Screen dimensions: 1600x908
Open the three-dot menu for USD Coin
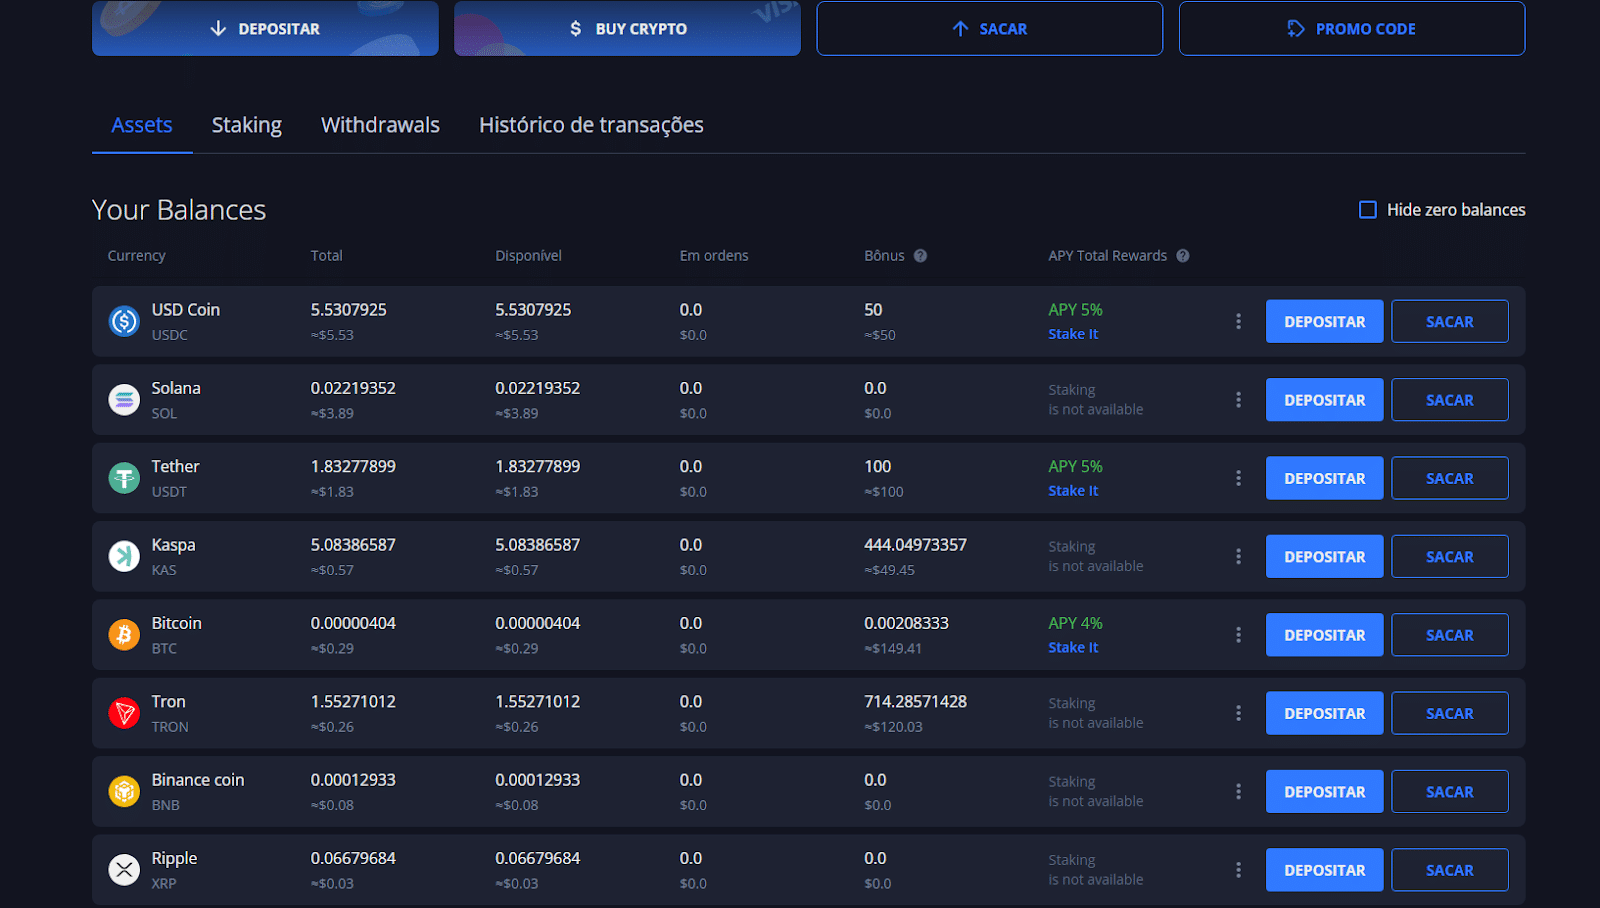point(1238,321)
